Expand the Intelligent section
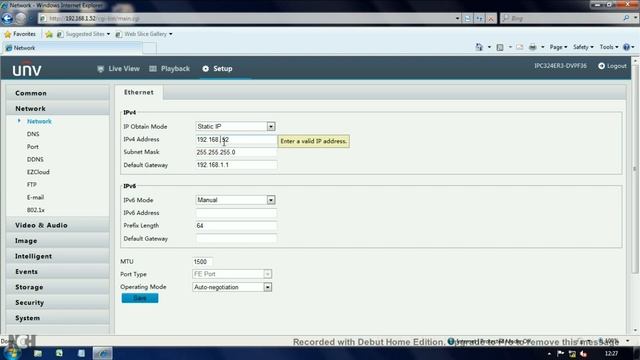640x360 pixels. coord(58,256)
